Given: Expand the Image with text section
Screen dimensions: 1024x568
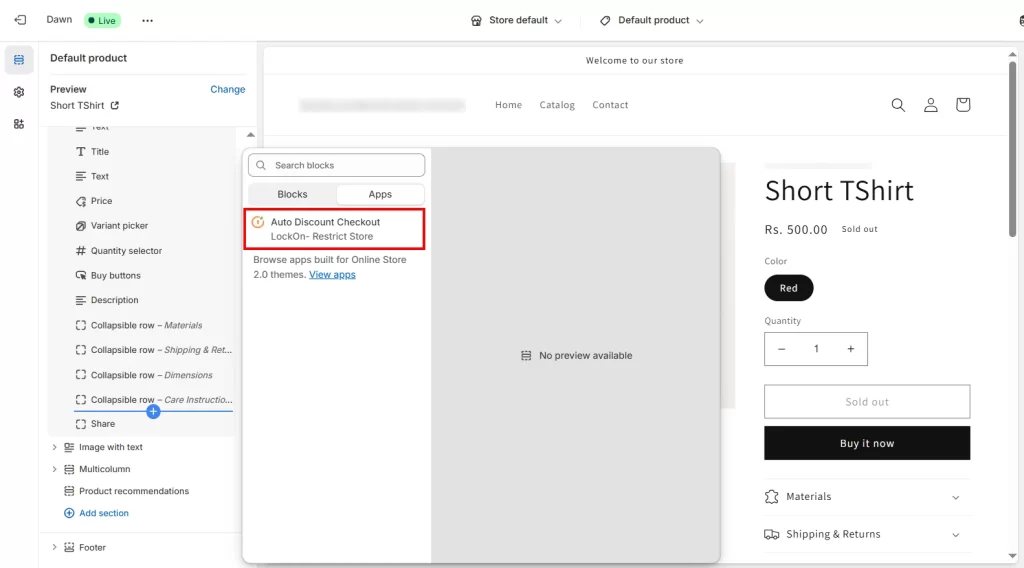Looking at the screenshot, I should pos(55,447).
